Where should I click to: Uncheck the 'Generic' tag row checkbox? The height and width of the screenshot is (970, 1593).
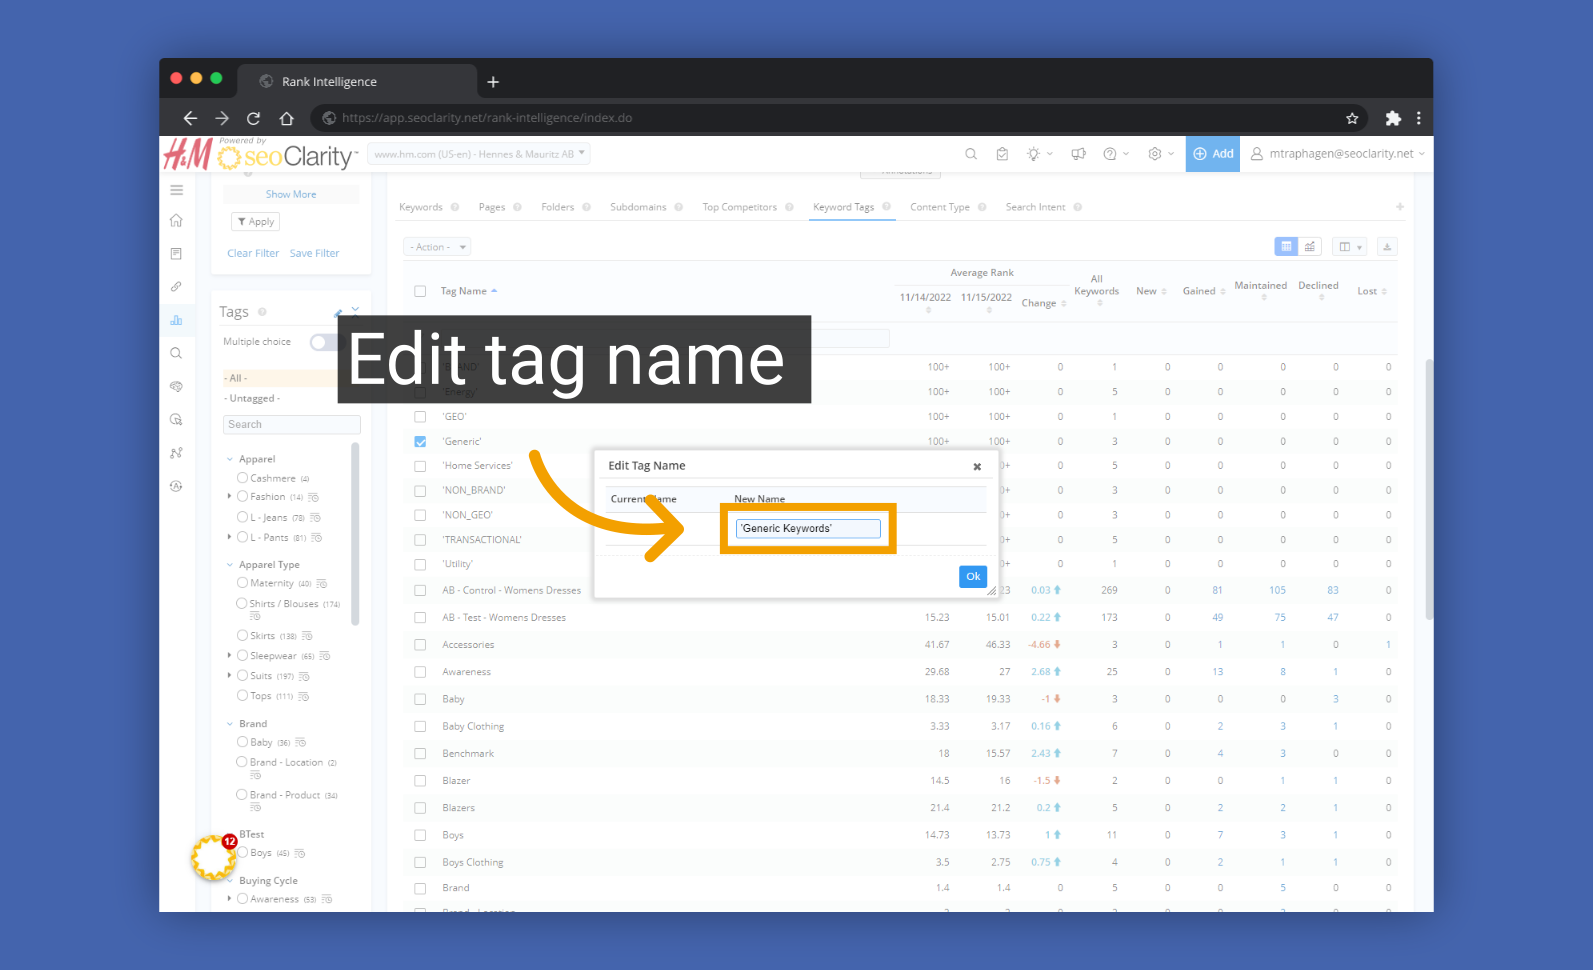tap(420, 442)
